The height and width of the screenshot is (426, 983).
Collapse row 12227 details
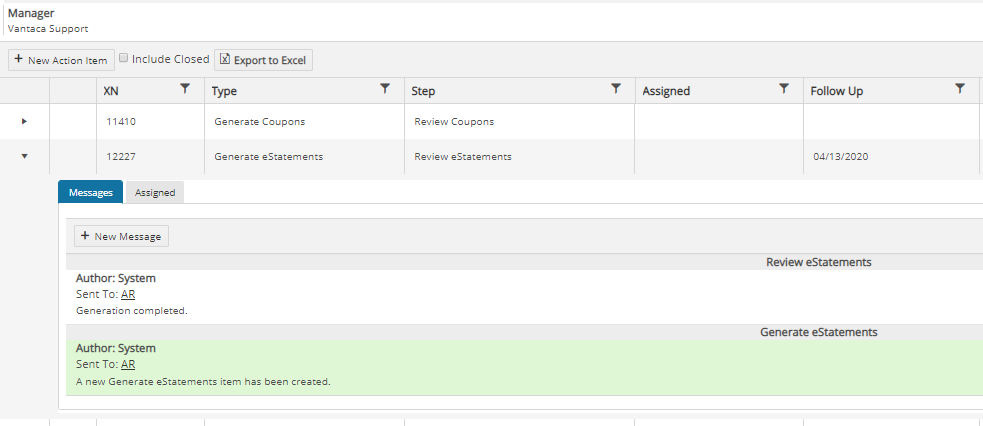coord(24,156)
